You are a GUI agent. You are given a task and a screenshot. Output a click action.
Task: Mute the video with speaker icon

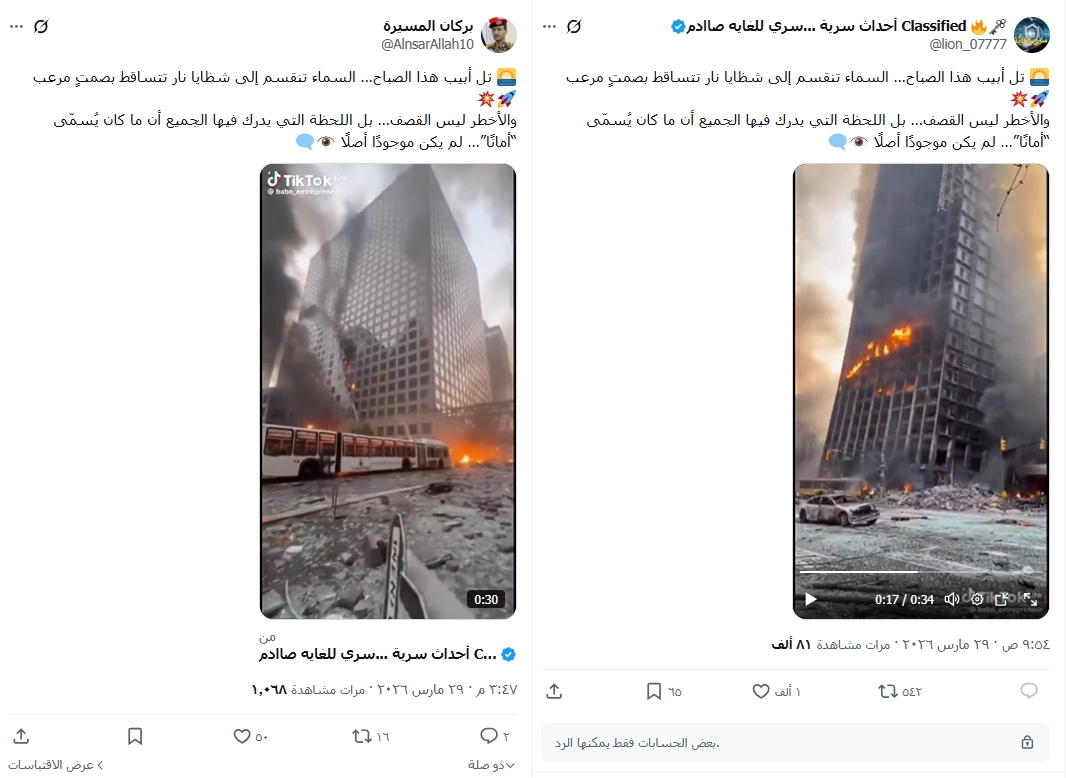(952, 599)
